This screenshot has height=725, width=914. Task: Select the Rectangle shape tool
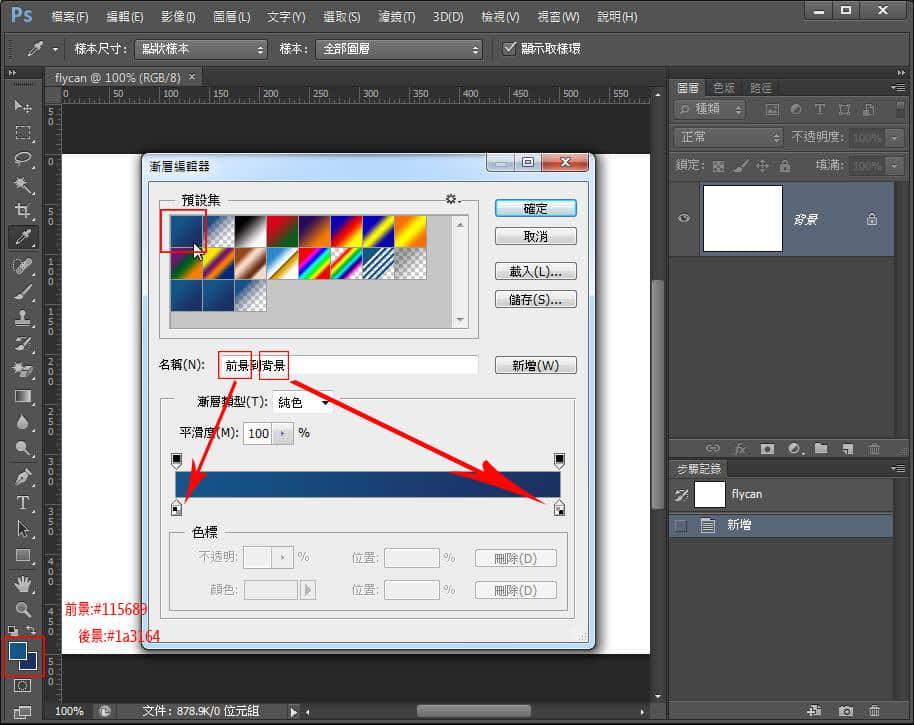23,555
